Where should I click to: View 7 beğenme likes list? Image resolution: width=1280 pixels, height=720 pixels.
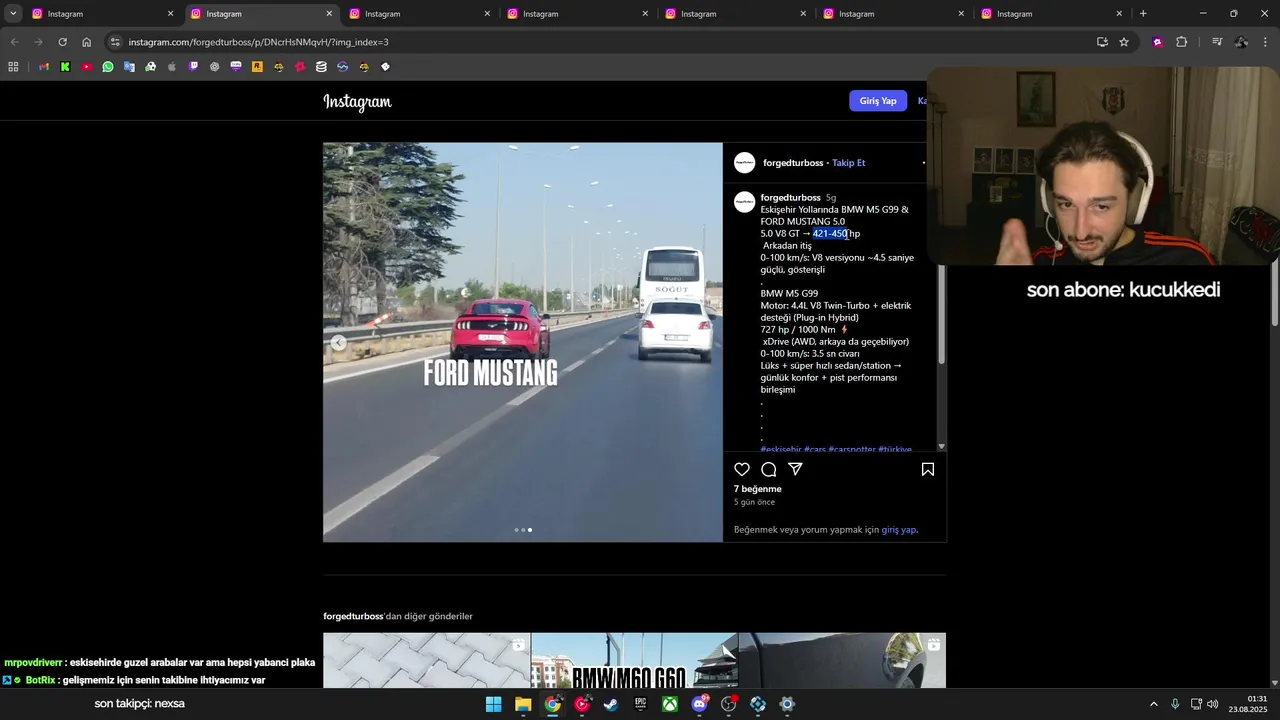(x=758, y=489)
